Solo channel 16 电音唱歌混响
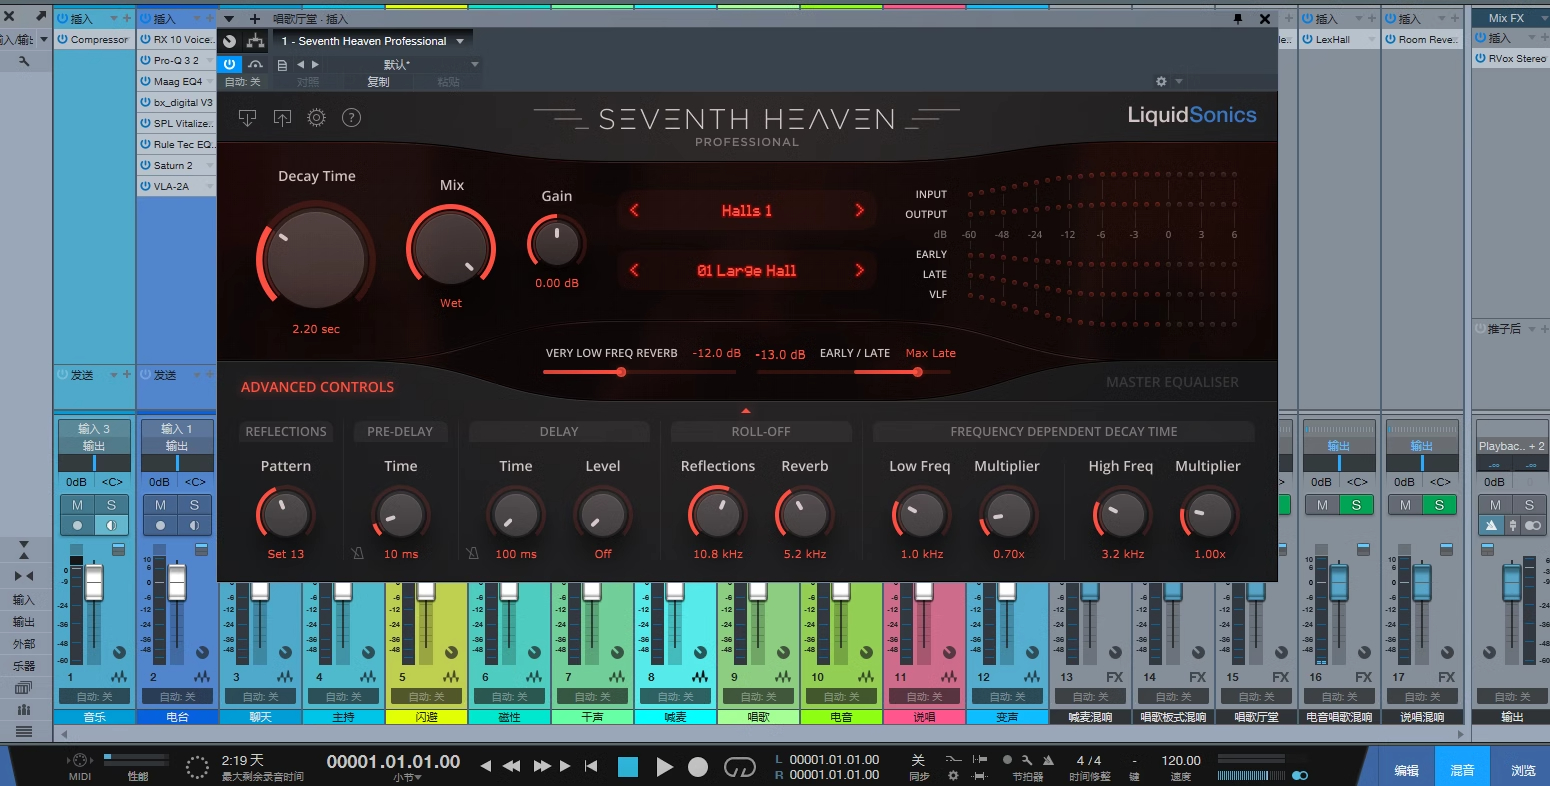This screenshot has width=1550, height=786. pos(1356,505)
